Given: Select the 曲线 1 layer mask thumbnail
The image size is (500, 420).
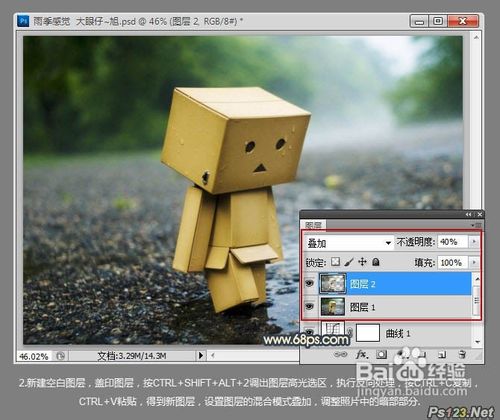Looking at the screenshot, I should coord(368,333).
